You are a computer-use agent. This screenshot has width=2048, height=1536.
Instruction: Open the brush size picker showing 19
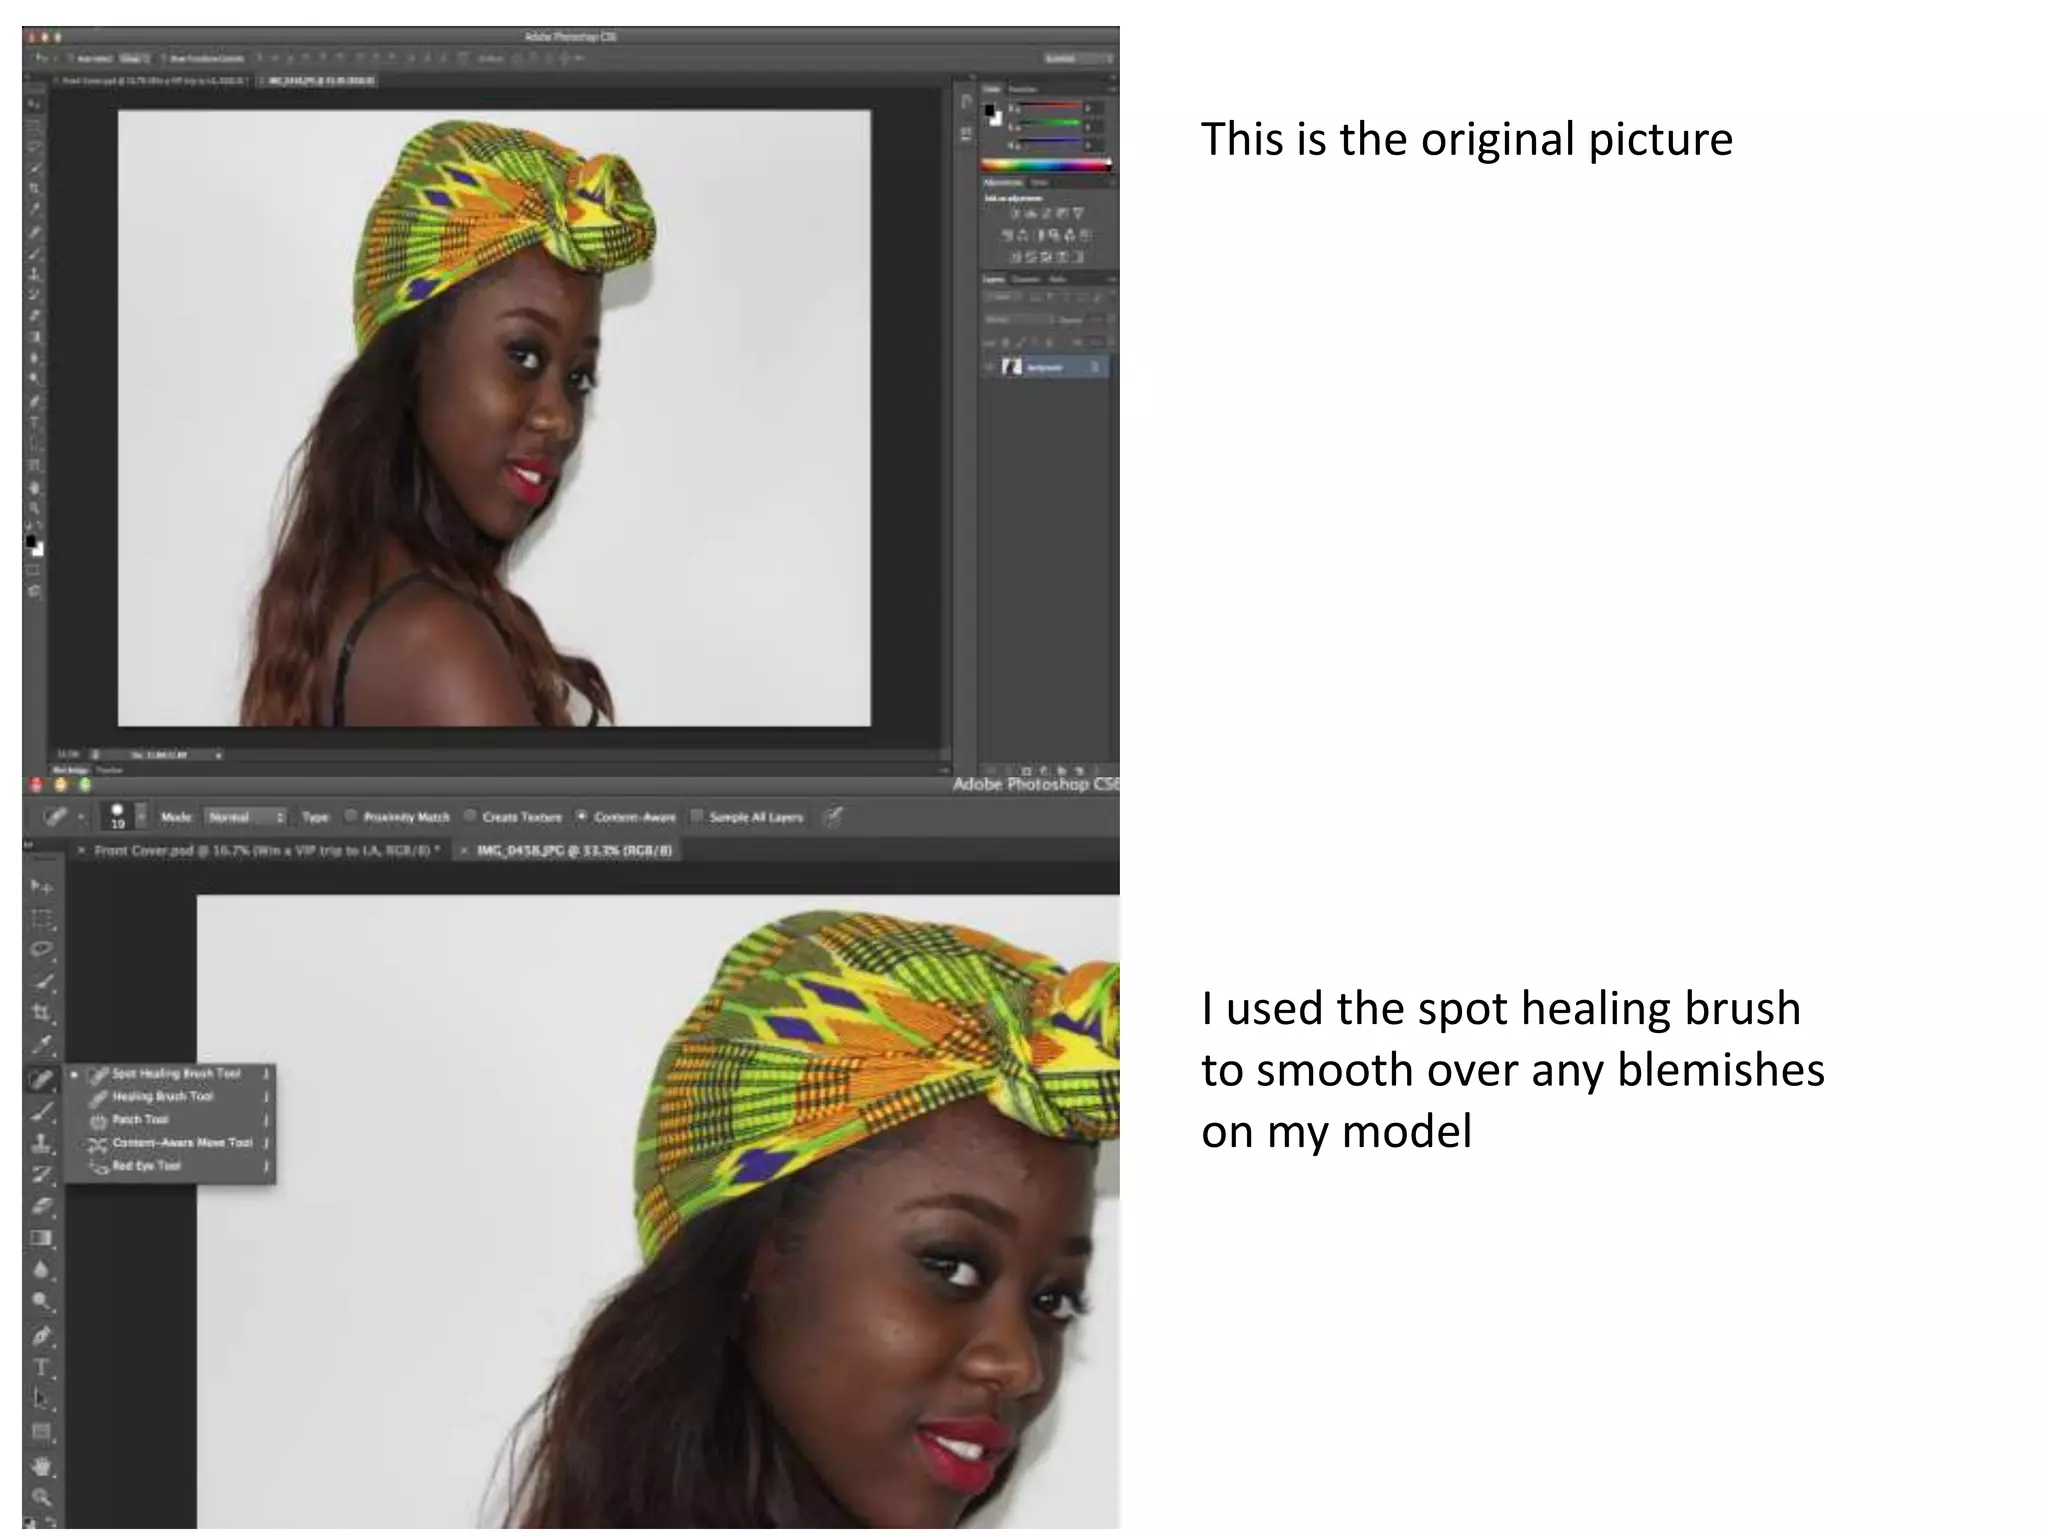[x=118, y=816]
